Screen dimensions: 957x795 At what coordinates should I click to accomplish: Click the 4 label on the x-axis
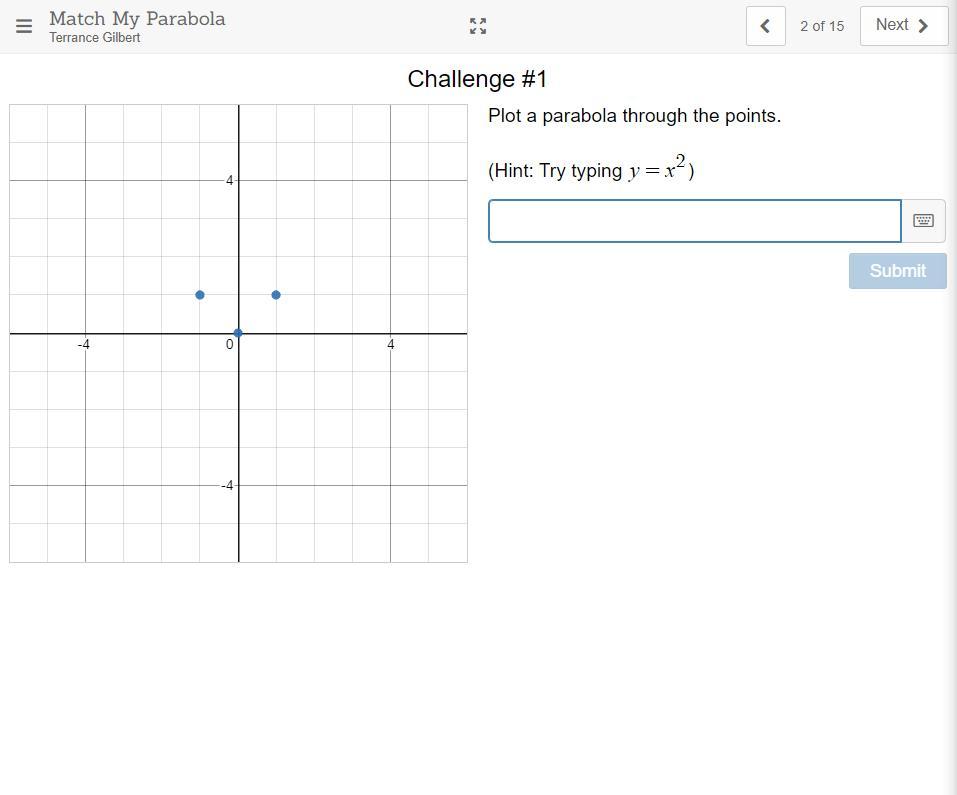[391, 345]
